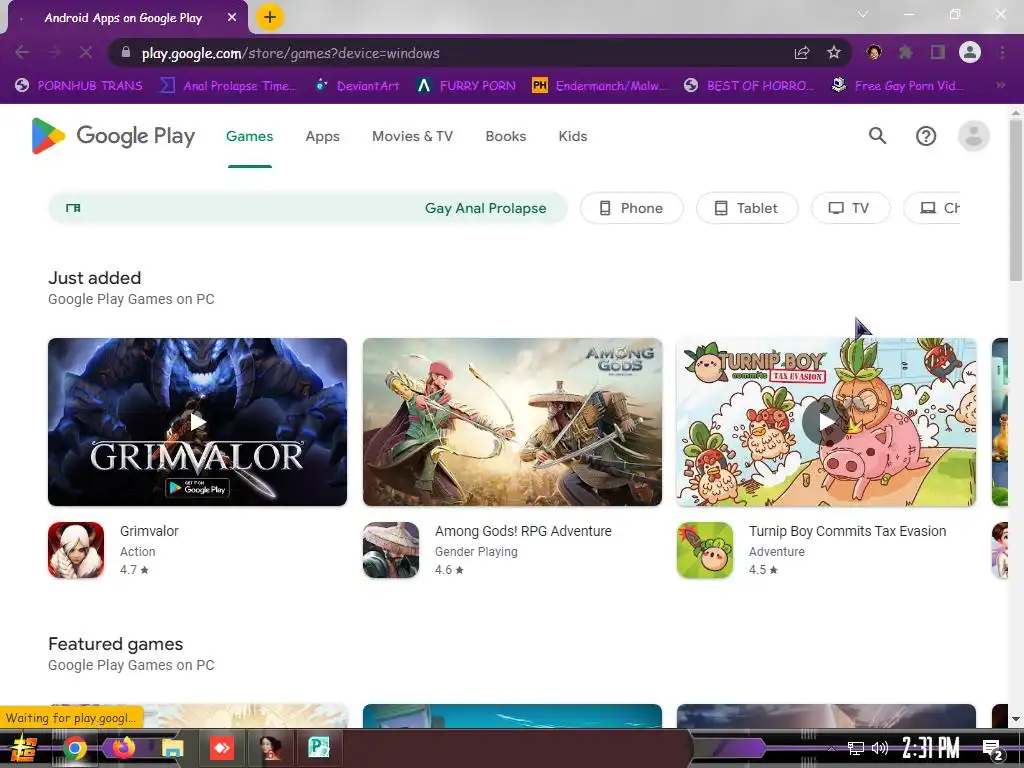Click the selected green device filter chip

click(x=308, y=208)
